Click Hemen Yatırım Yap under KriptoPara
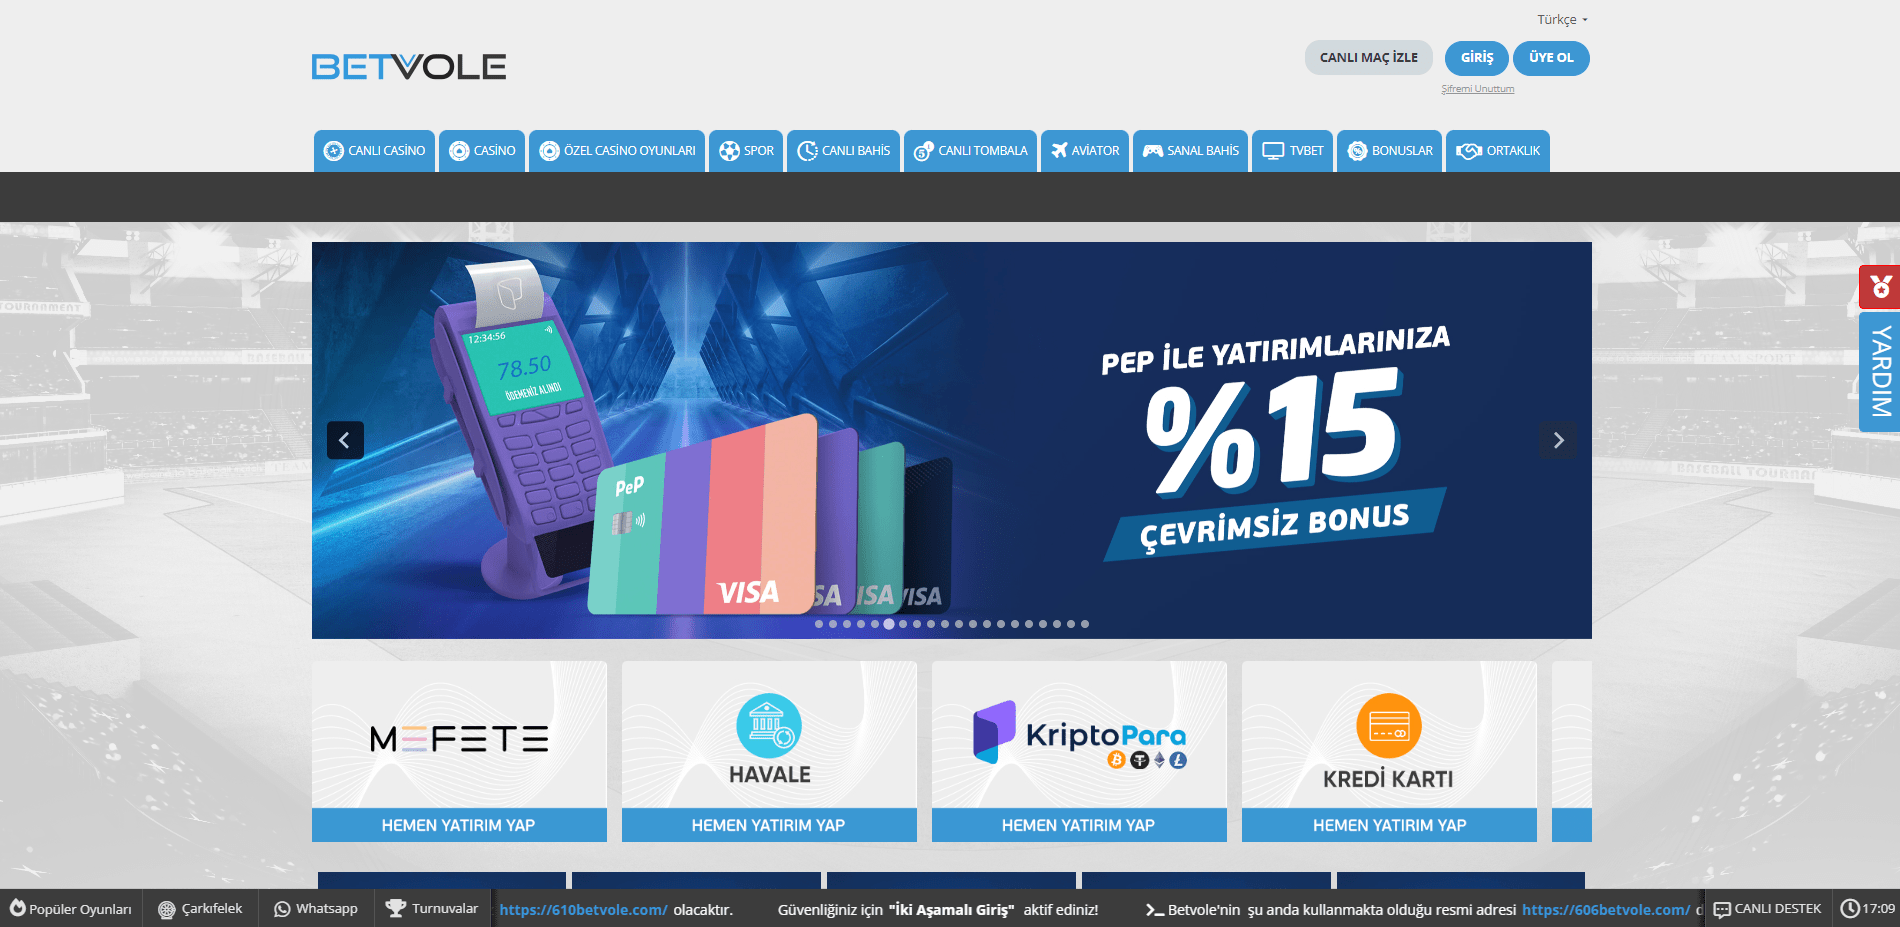1900x927 pixels. 1079,825
